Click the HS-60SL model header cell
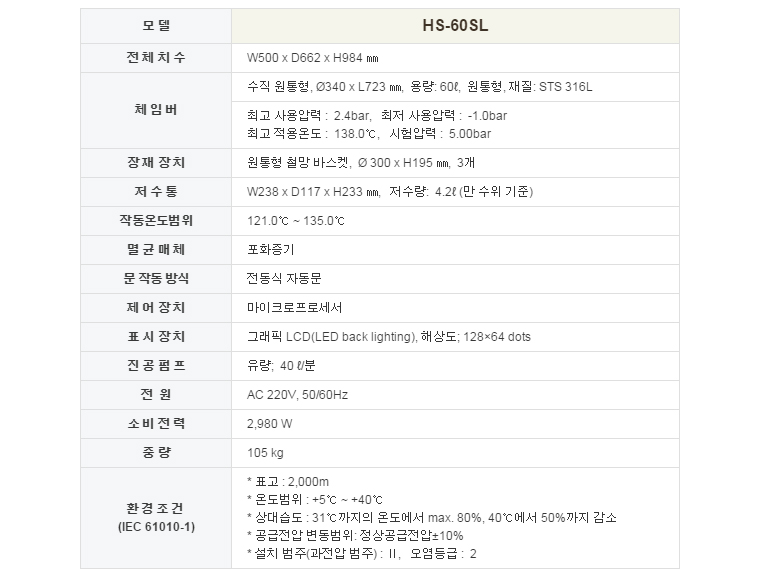Image resolution: width=760 pixels, height=575 pixels. tap(455, 26)
